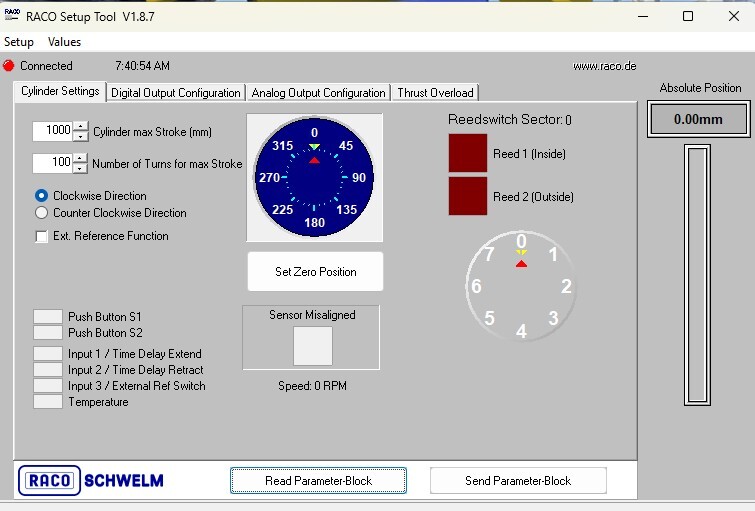Switch to Analog Output Configuration tab

318,92
